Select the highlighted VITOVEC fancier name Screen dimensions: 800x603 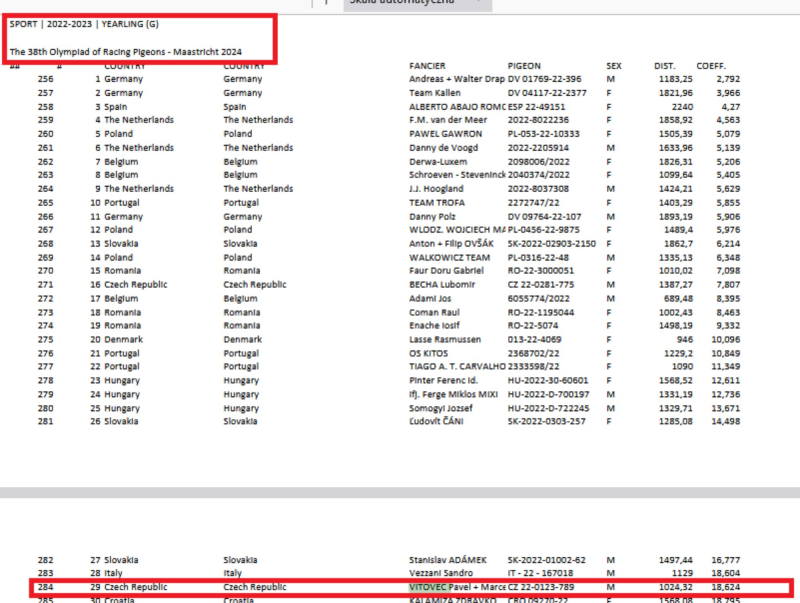click(427, 587)
